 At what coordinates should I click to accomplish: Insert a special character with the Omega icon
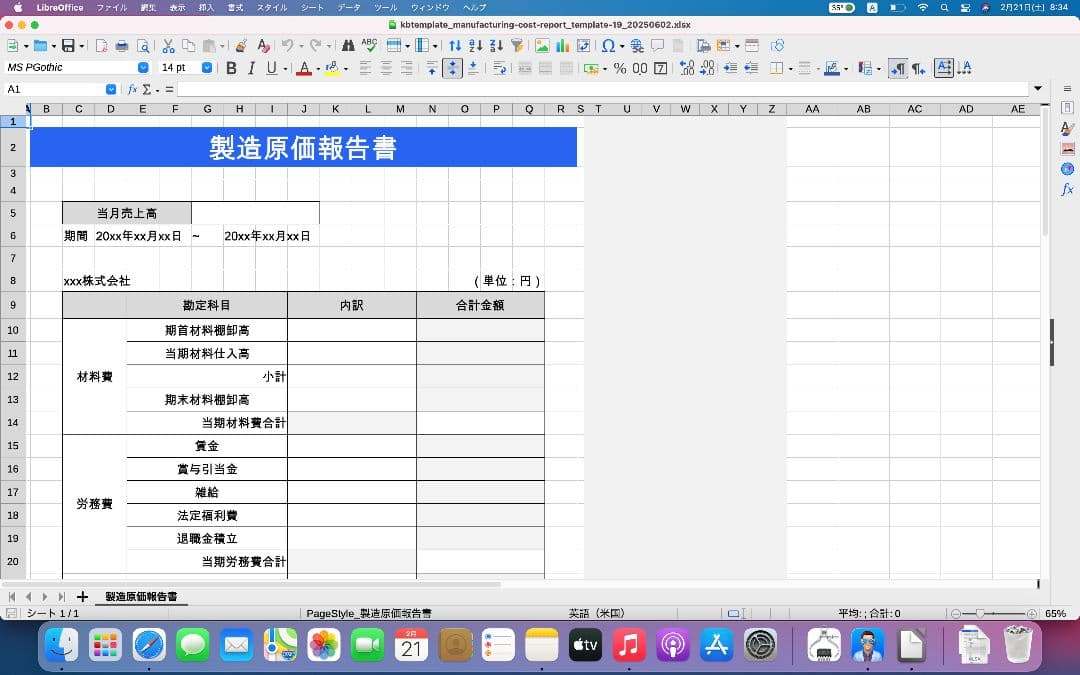[x=605, y=45]
